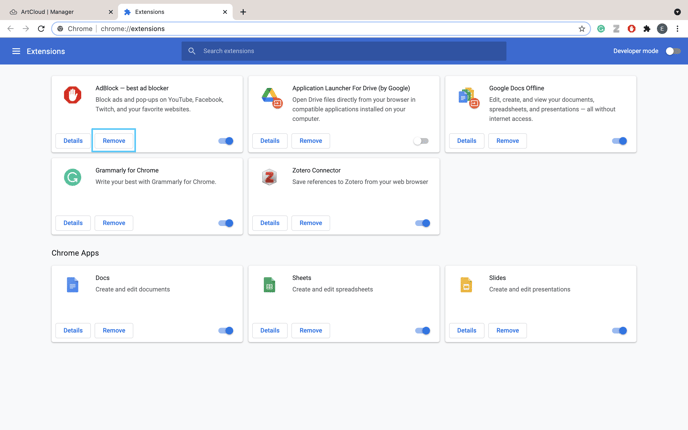The image size is (688, 430).
Task: Remove the Google Docs Offline extension
Action: pos(508,141)
